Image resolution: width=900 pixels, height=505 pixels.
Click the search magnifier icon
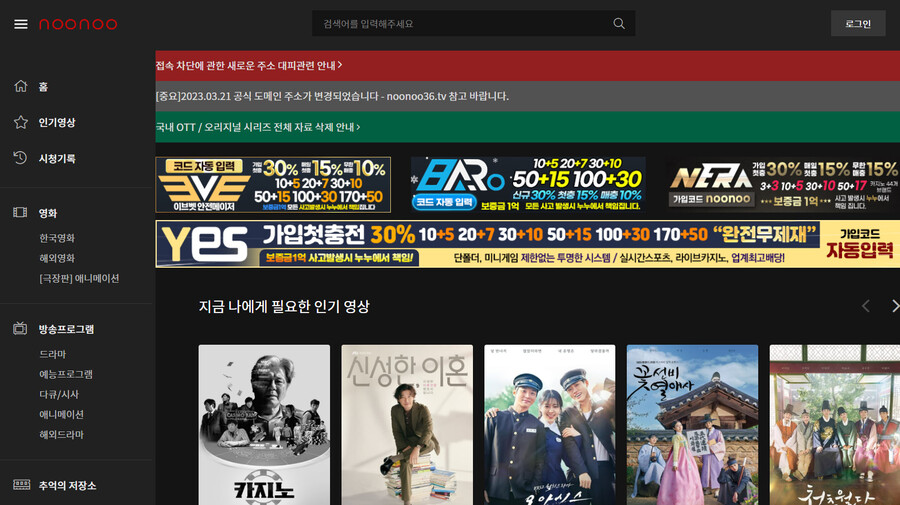[619, 24]
